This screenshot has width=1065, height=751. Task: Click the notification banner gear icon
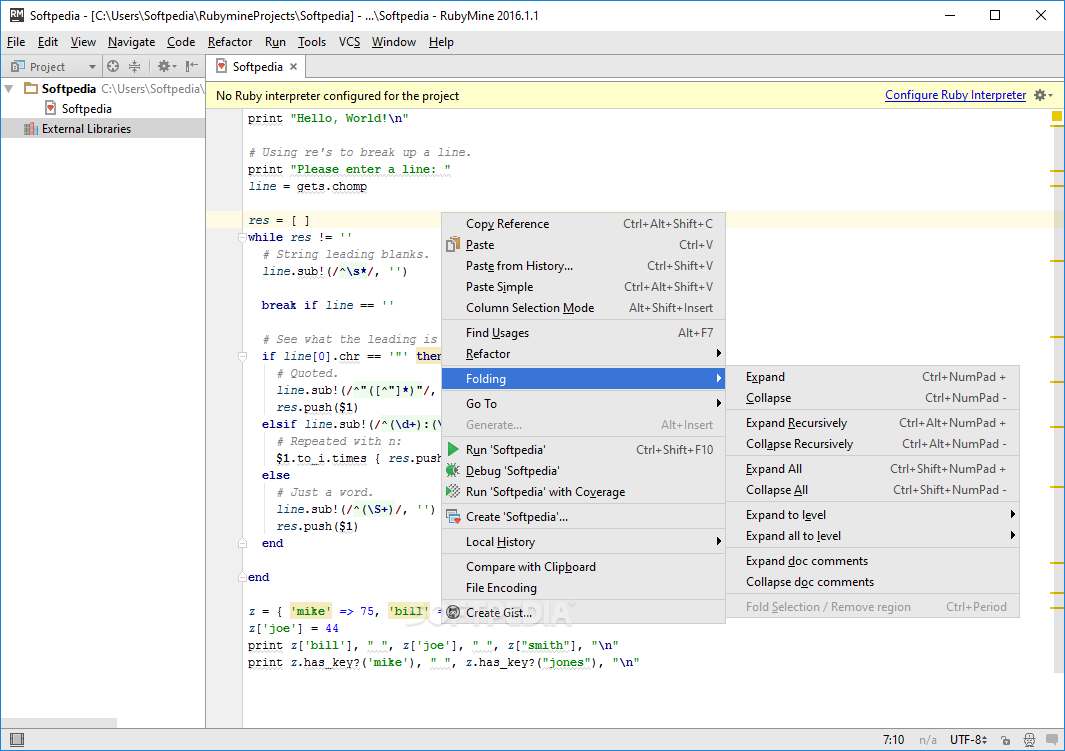(1042, 95)
